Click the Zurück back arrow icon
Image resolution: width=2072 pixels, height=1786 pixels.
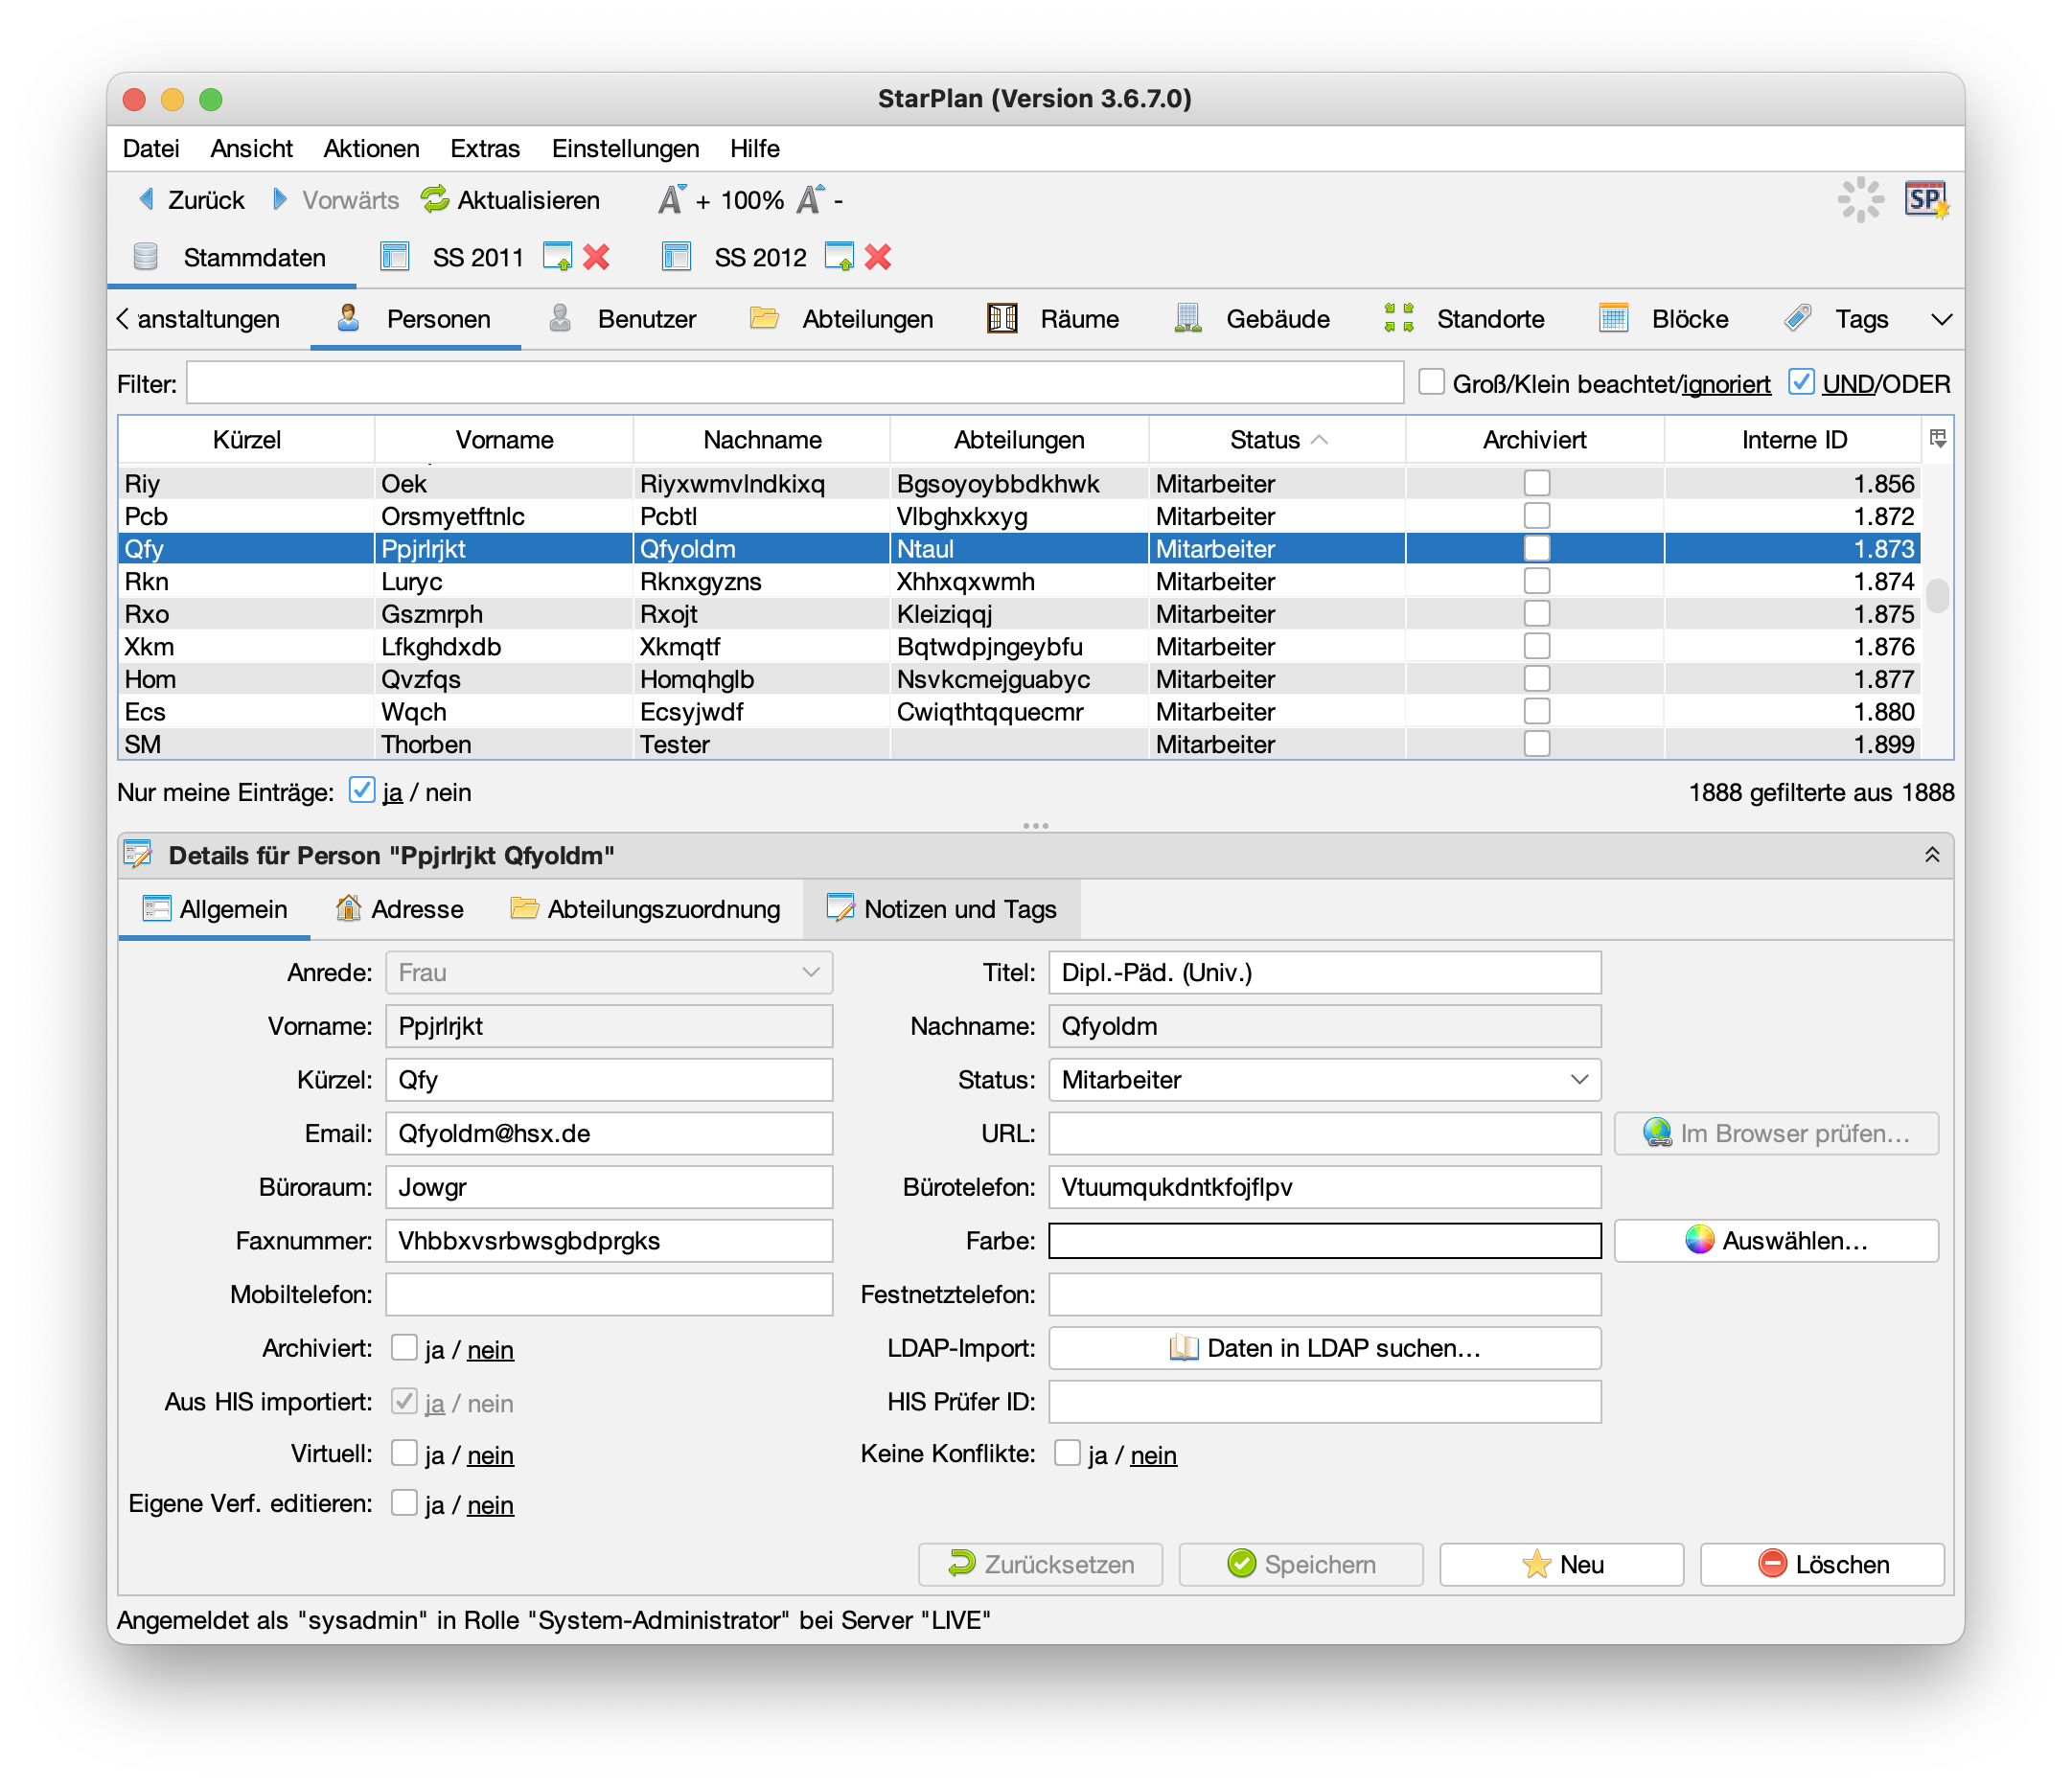pyautogui.click(x=146, y=200)
